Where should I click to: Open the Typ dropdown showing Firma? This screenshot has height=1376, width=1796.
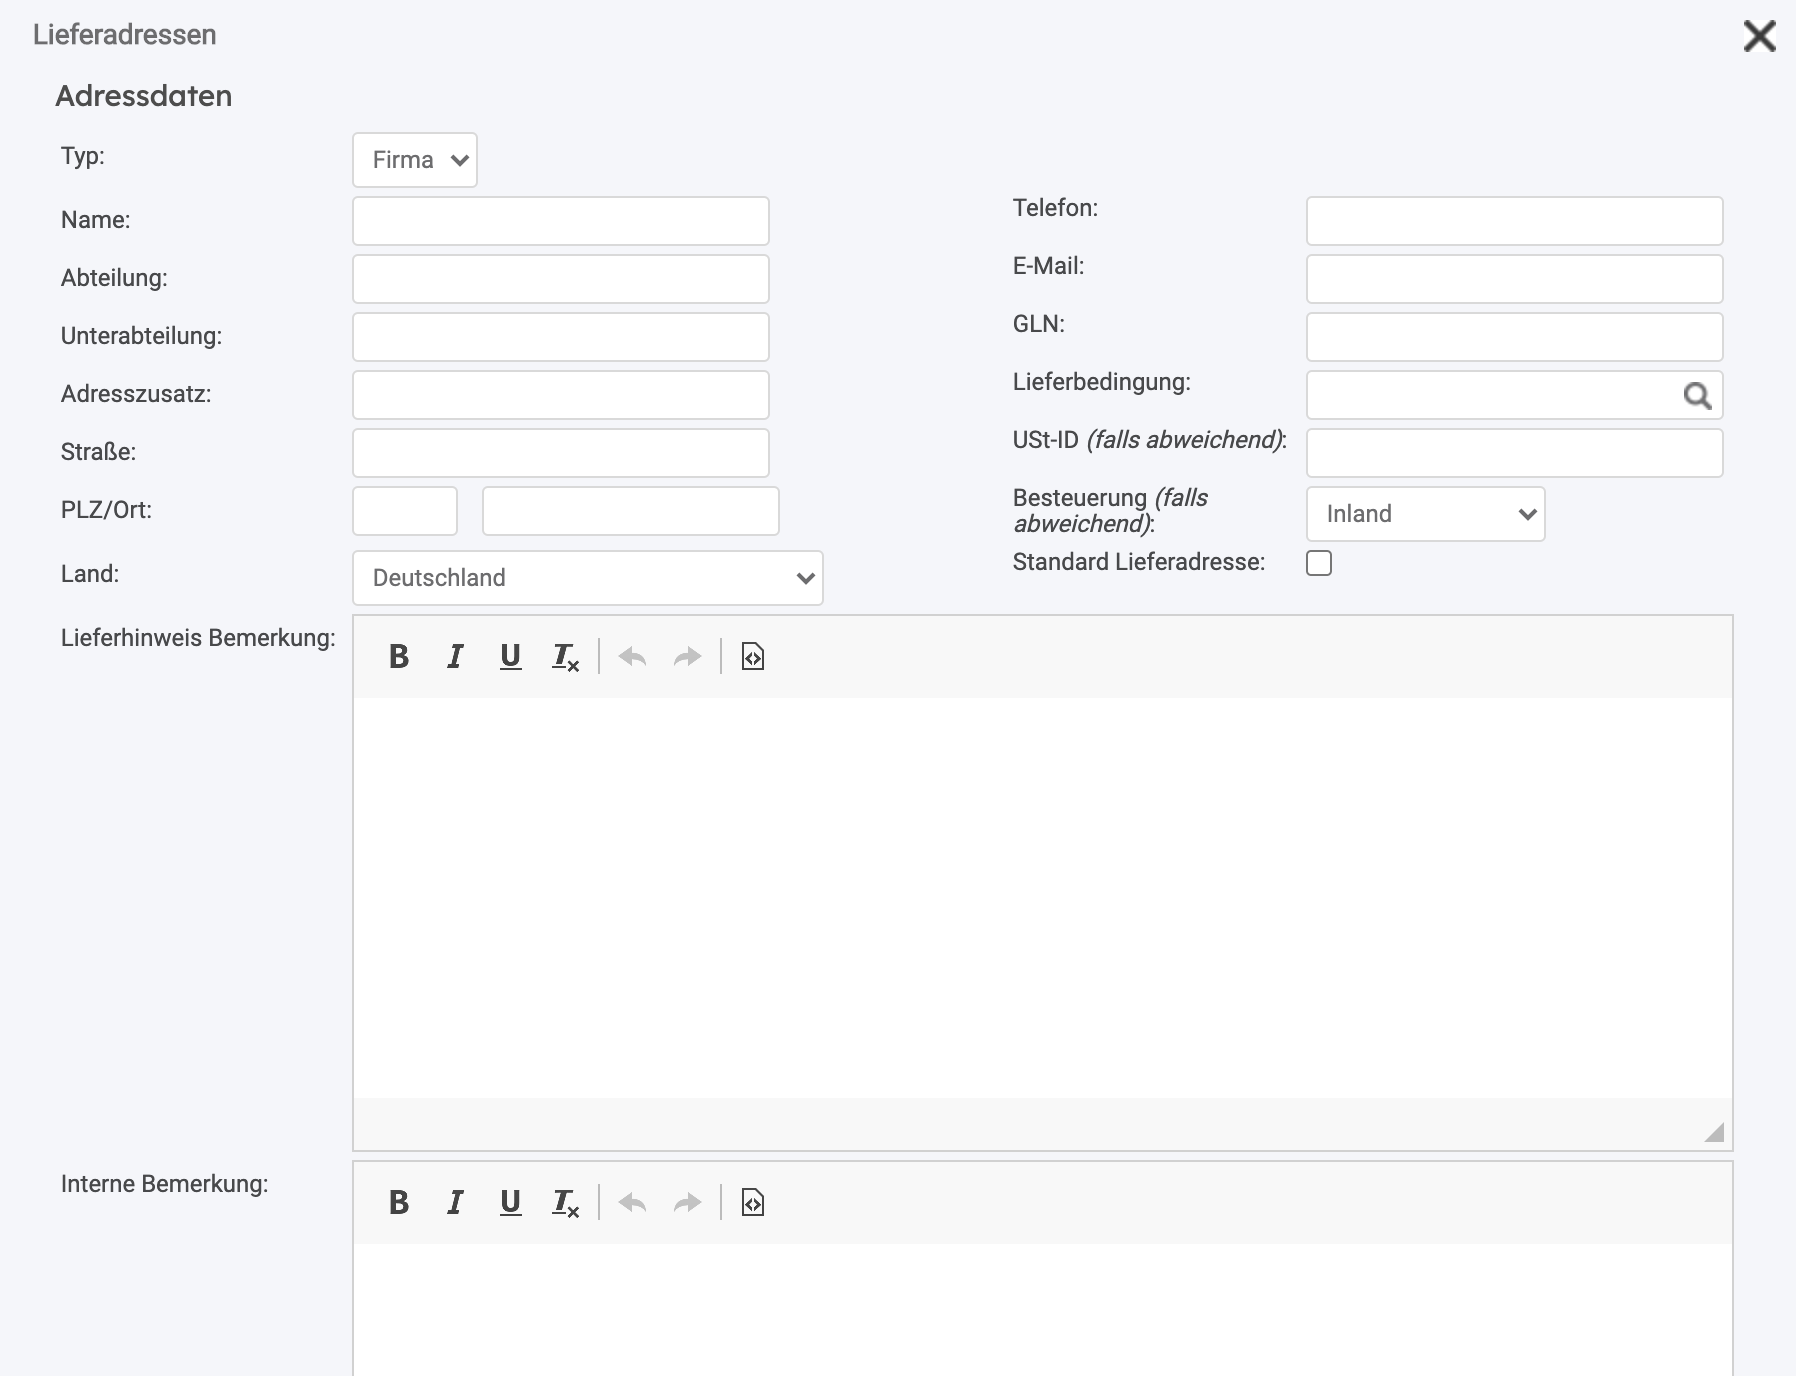click(415, 160)
